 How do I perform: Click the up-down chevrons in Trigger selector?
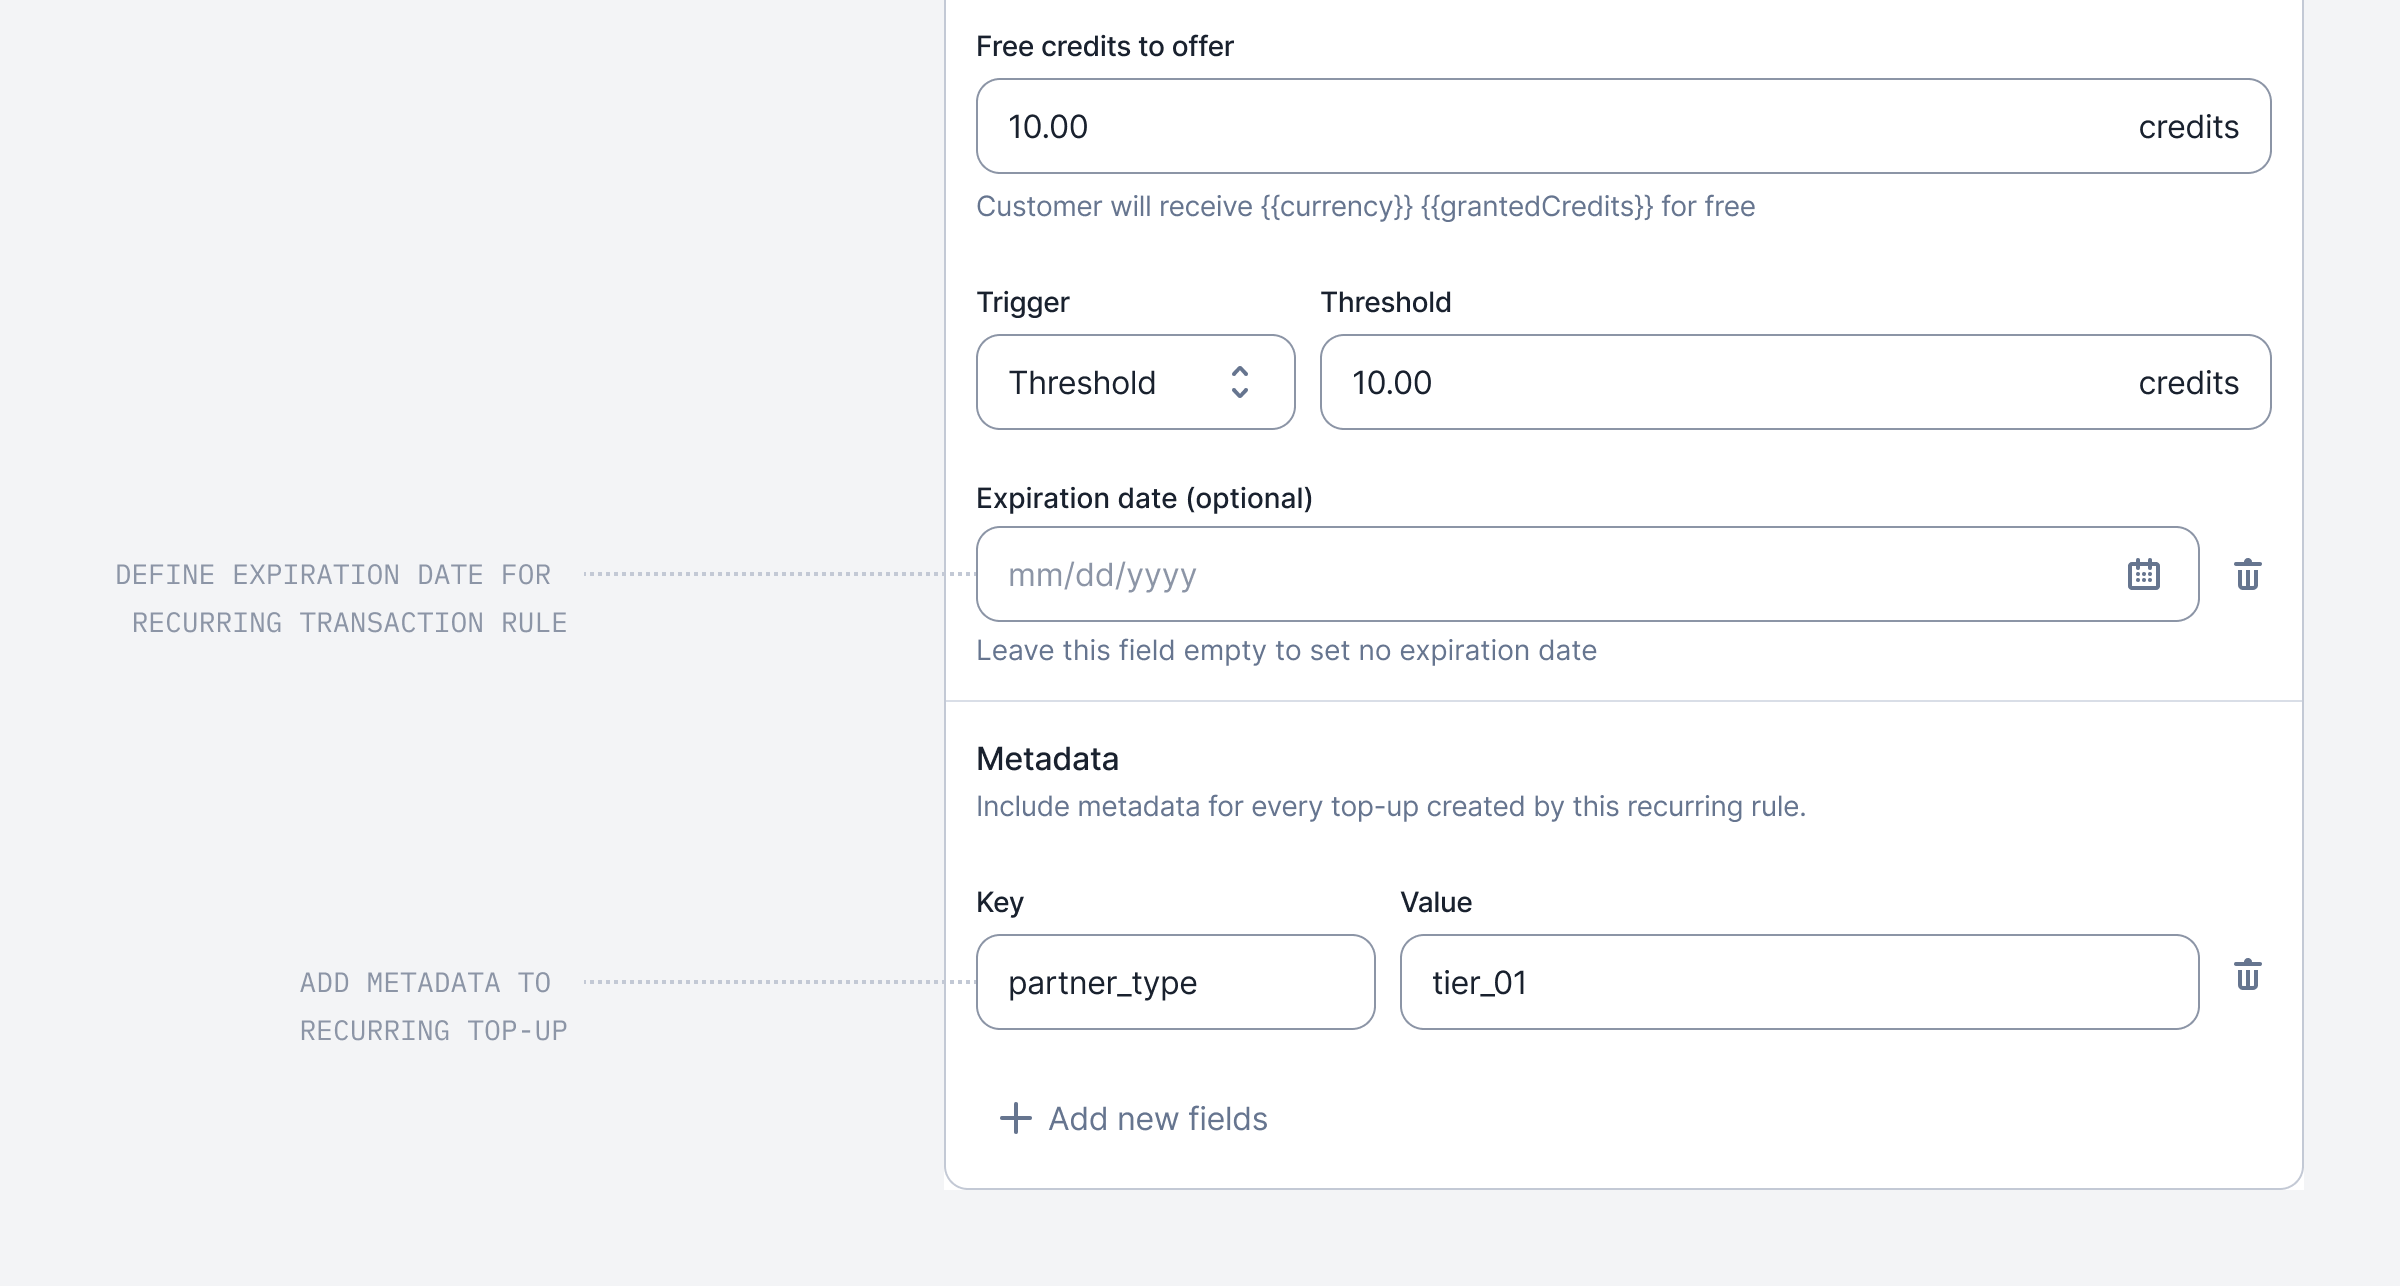coord(1239,382)
